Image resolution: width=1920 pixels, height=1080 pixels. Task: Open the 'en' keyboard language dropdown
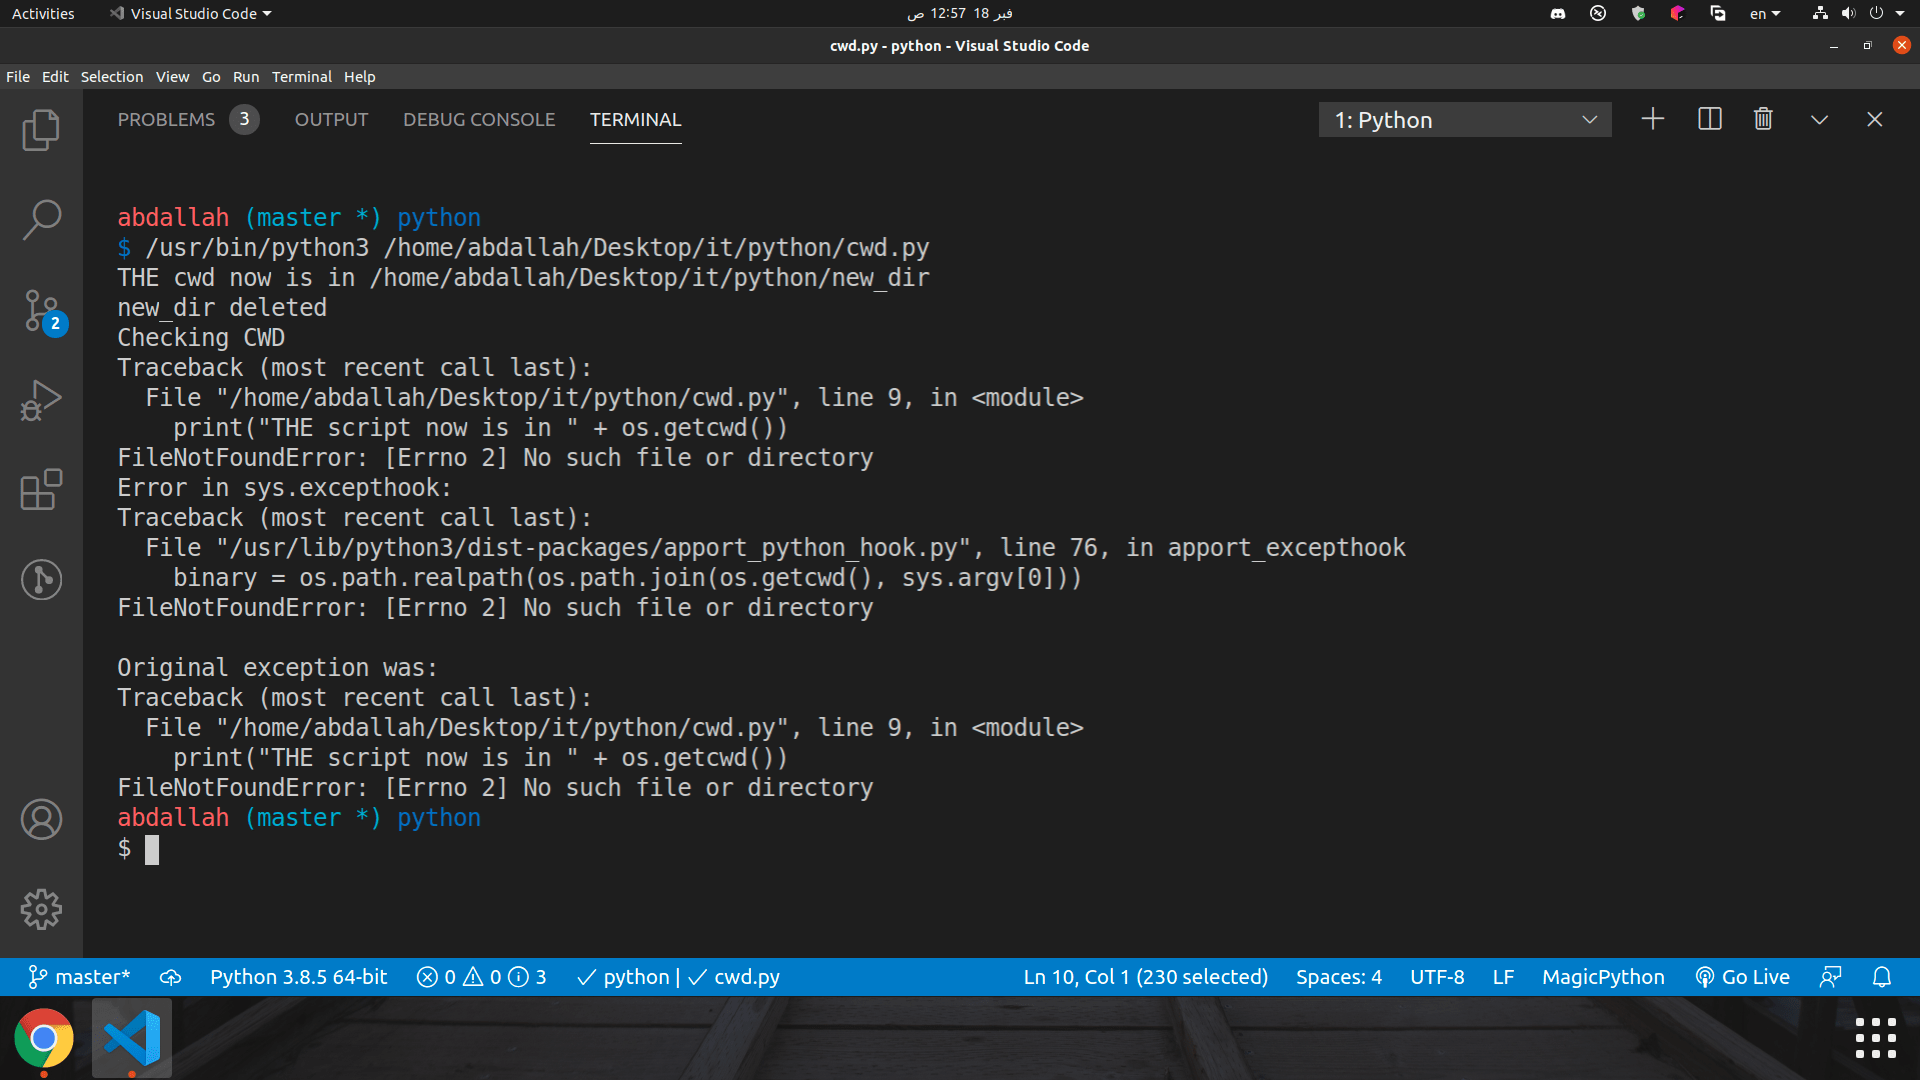coord(1764,14)
